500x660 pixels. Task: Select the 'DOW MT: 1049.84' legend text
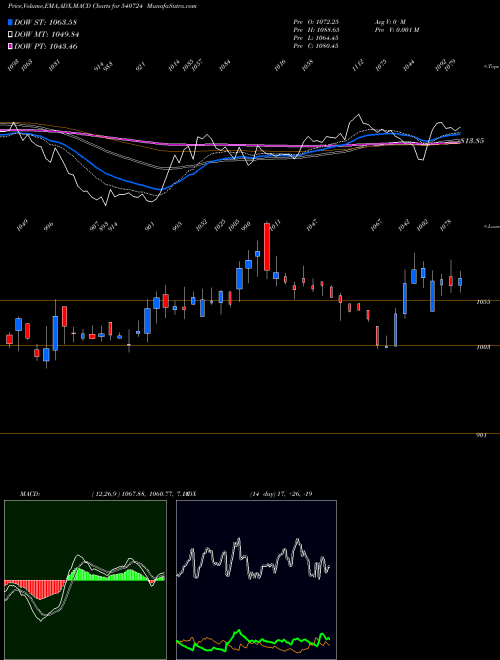tap(47, 35)
